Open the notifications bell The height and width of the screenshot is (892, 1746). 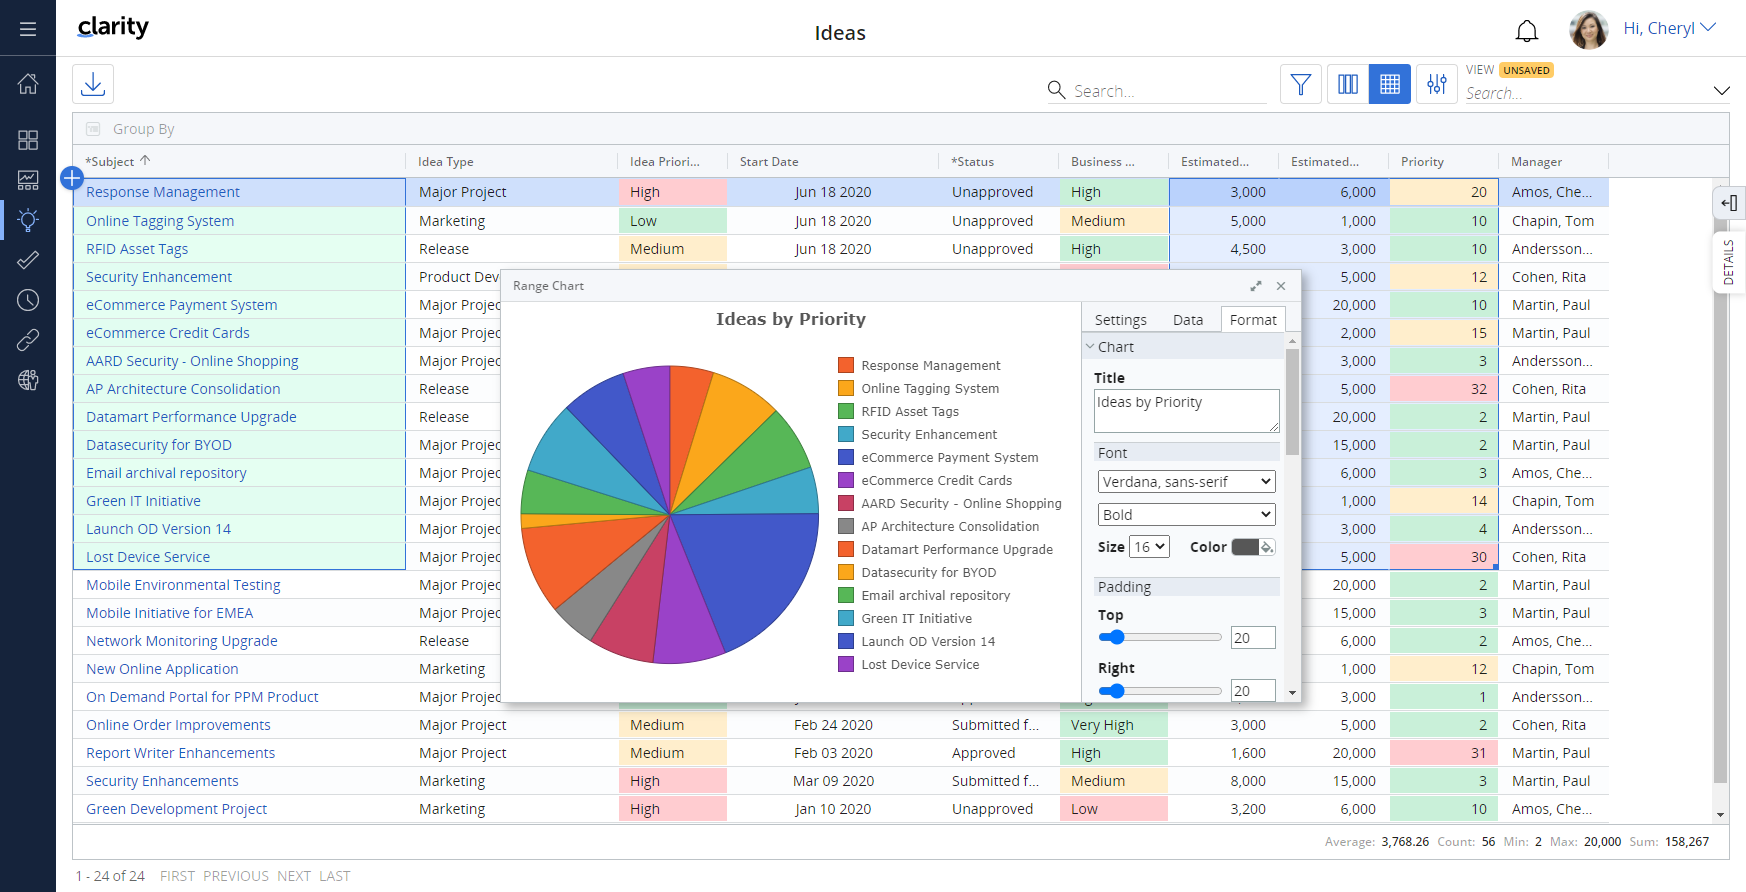click(1526, 31)
